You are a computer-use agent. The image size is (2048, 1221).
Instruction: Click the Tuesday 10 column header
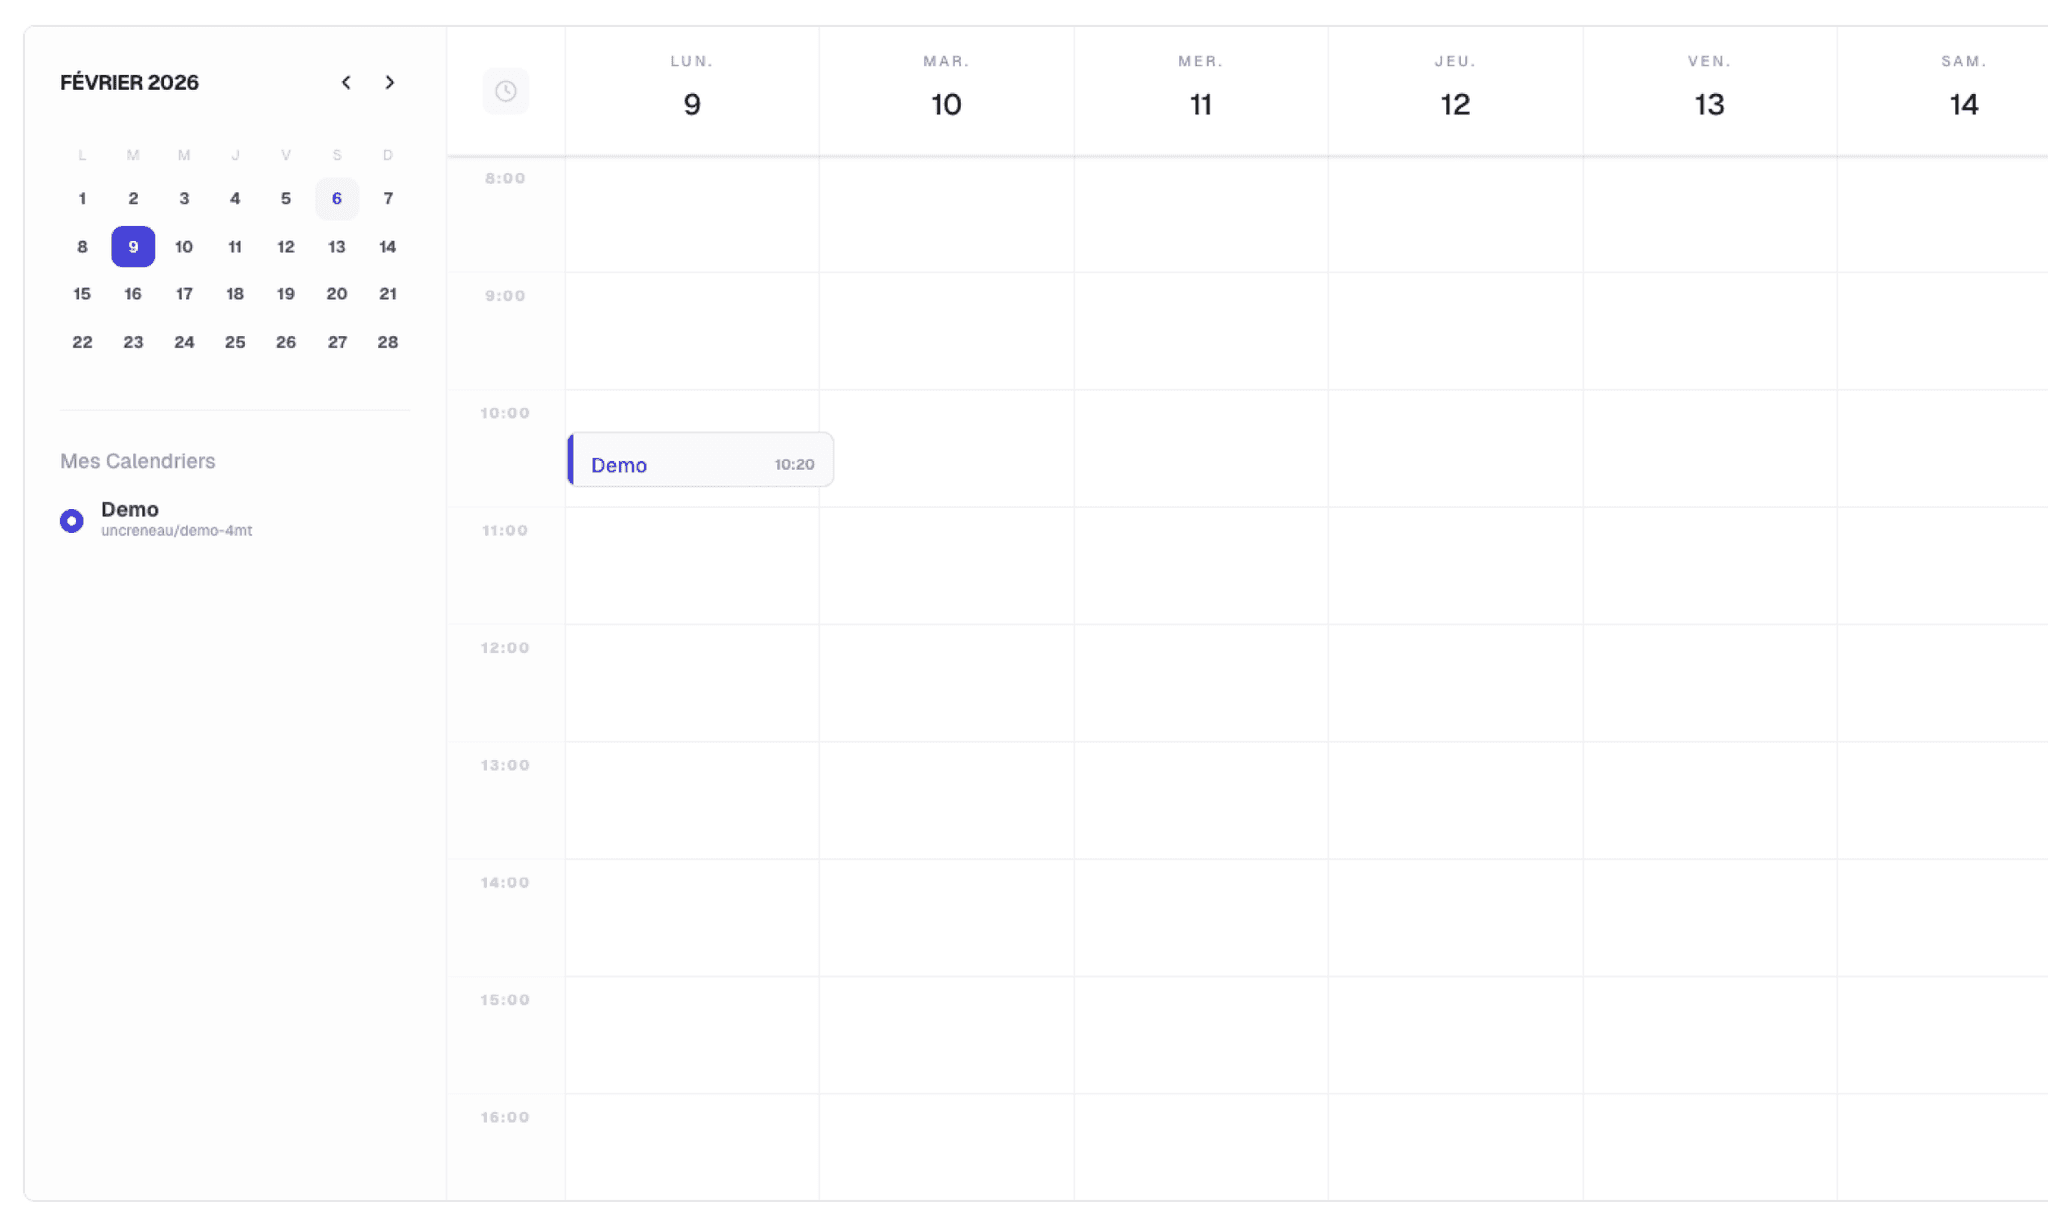(x=946, y=91)
